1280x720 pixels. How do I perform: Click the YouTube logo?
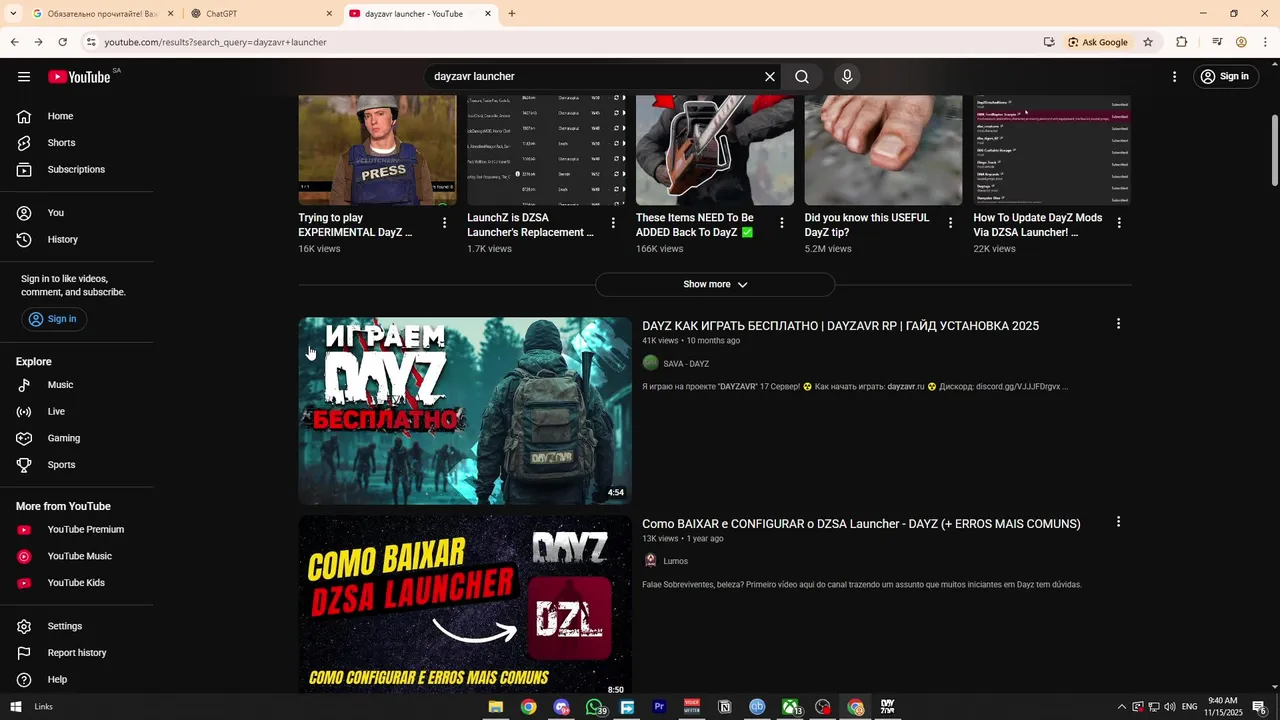[79, 77]
